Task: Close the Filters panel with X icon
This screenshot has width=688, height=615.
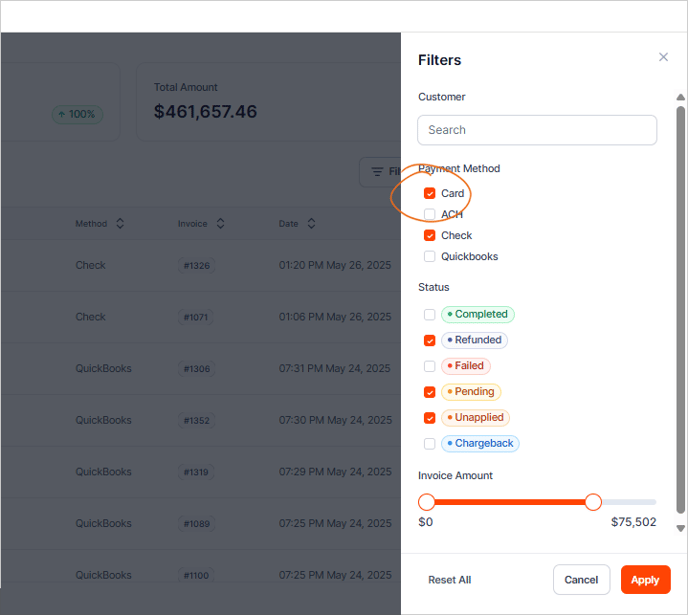Action: coord(663,58)
